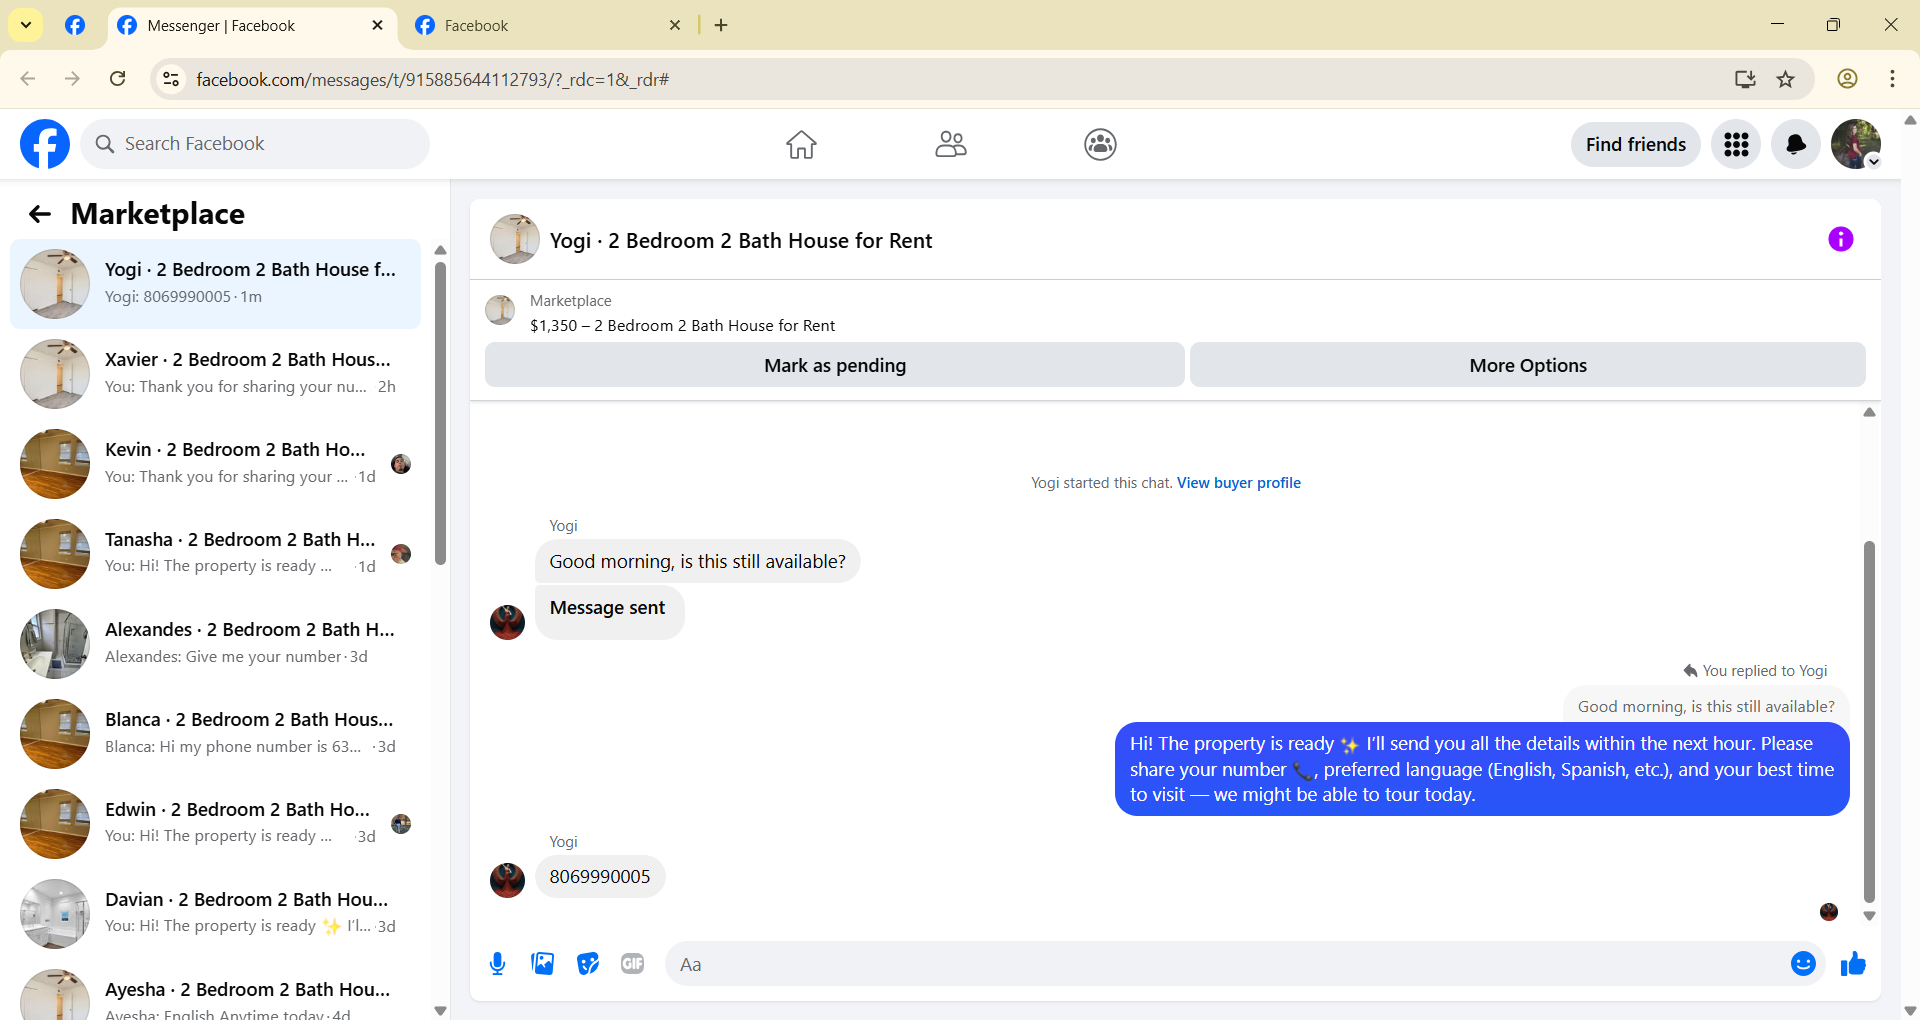Screen dimensions: 1920x1020
Task: Open the Edwin conversation
Action: pyautogui.click(x=215, y=824)
